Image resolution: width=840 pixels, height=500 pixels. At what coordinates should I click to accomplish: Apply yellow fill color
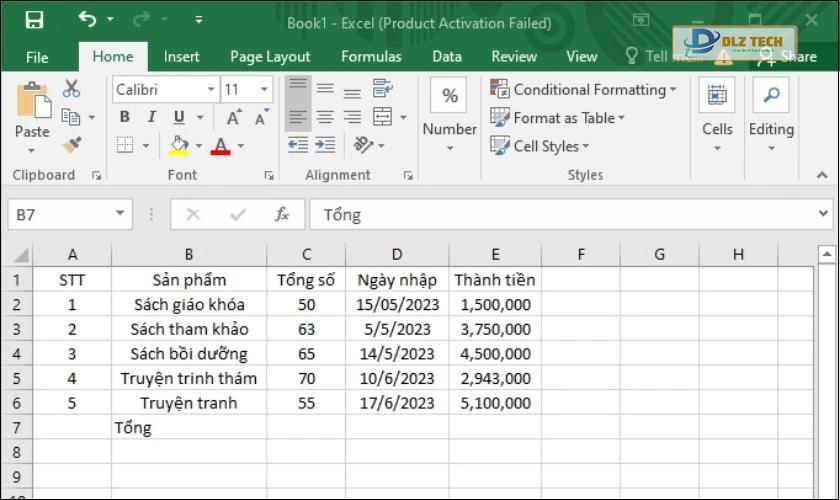(179, 145)
